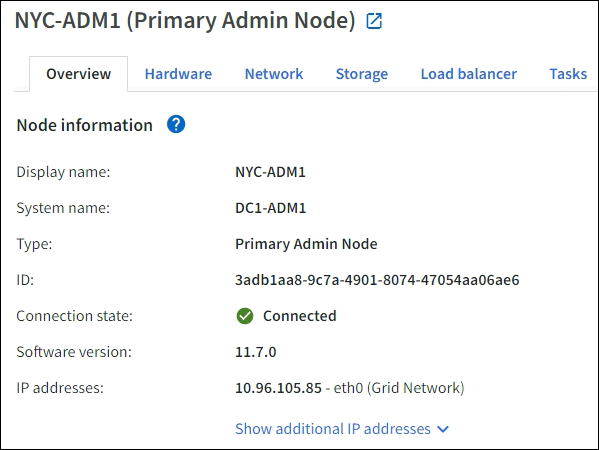The height and width of the screenshot is (450, 599).
Task: Select the node ID value text
Action: pos(377,280)
